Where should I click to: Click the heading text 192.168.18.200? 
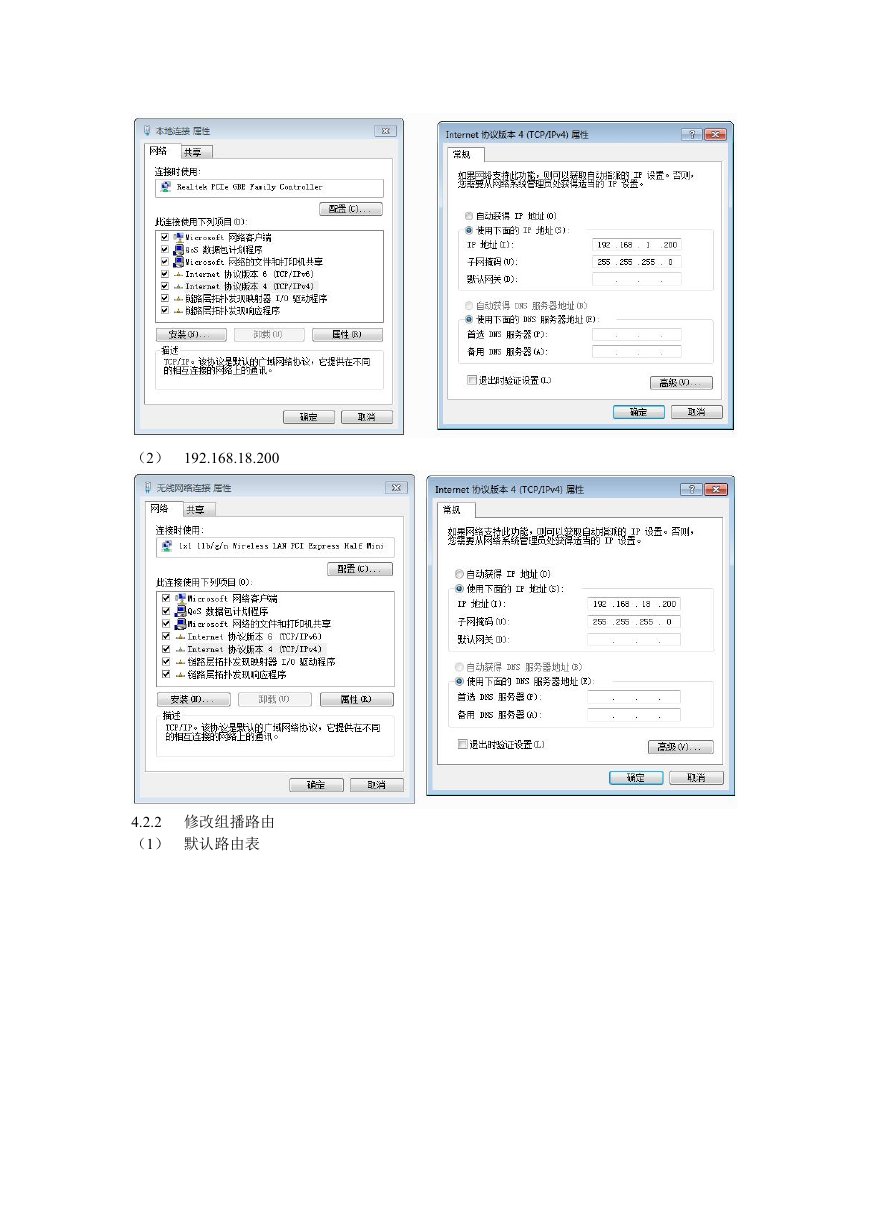(x=231, y=458)
